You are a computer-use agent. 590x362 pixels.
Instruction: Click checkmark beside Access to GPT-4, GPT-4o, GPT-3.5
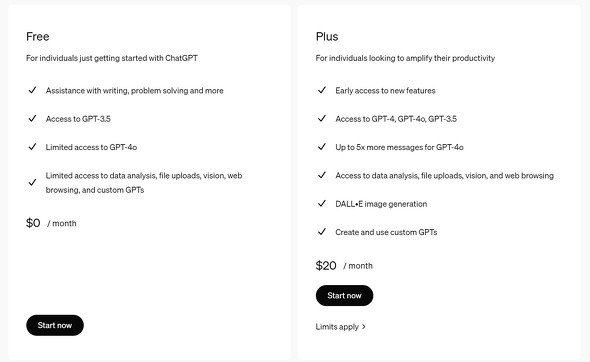pos(322,119)
